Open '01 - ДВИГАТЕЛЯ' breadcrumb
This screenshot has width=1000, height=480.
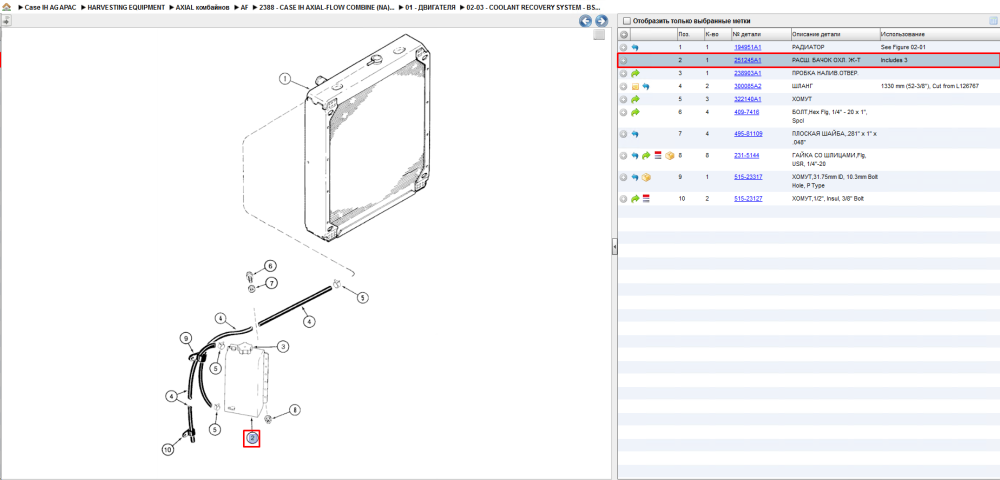[x=430, y=7]
